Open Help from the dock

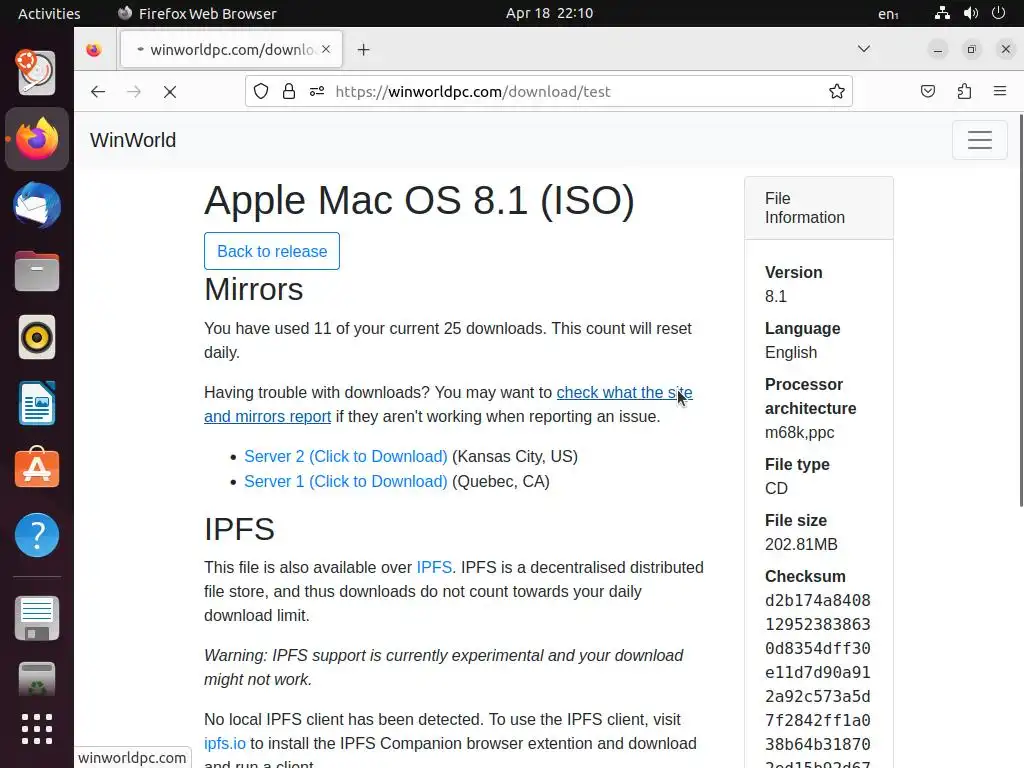pos(37,535)
